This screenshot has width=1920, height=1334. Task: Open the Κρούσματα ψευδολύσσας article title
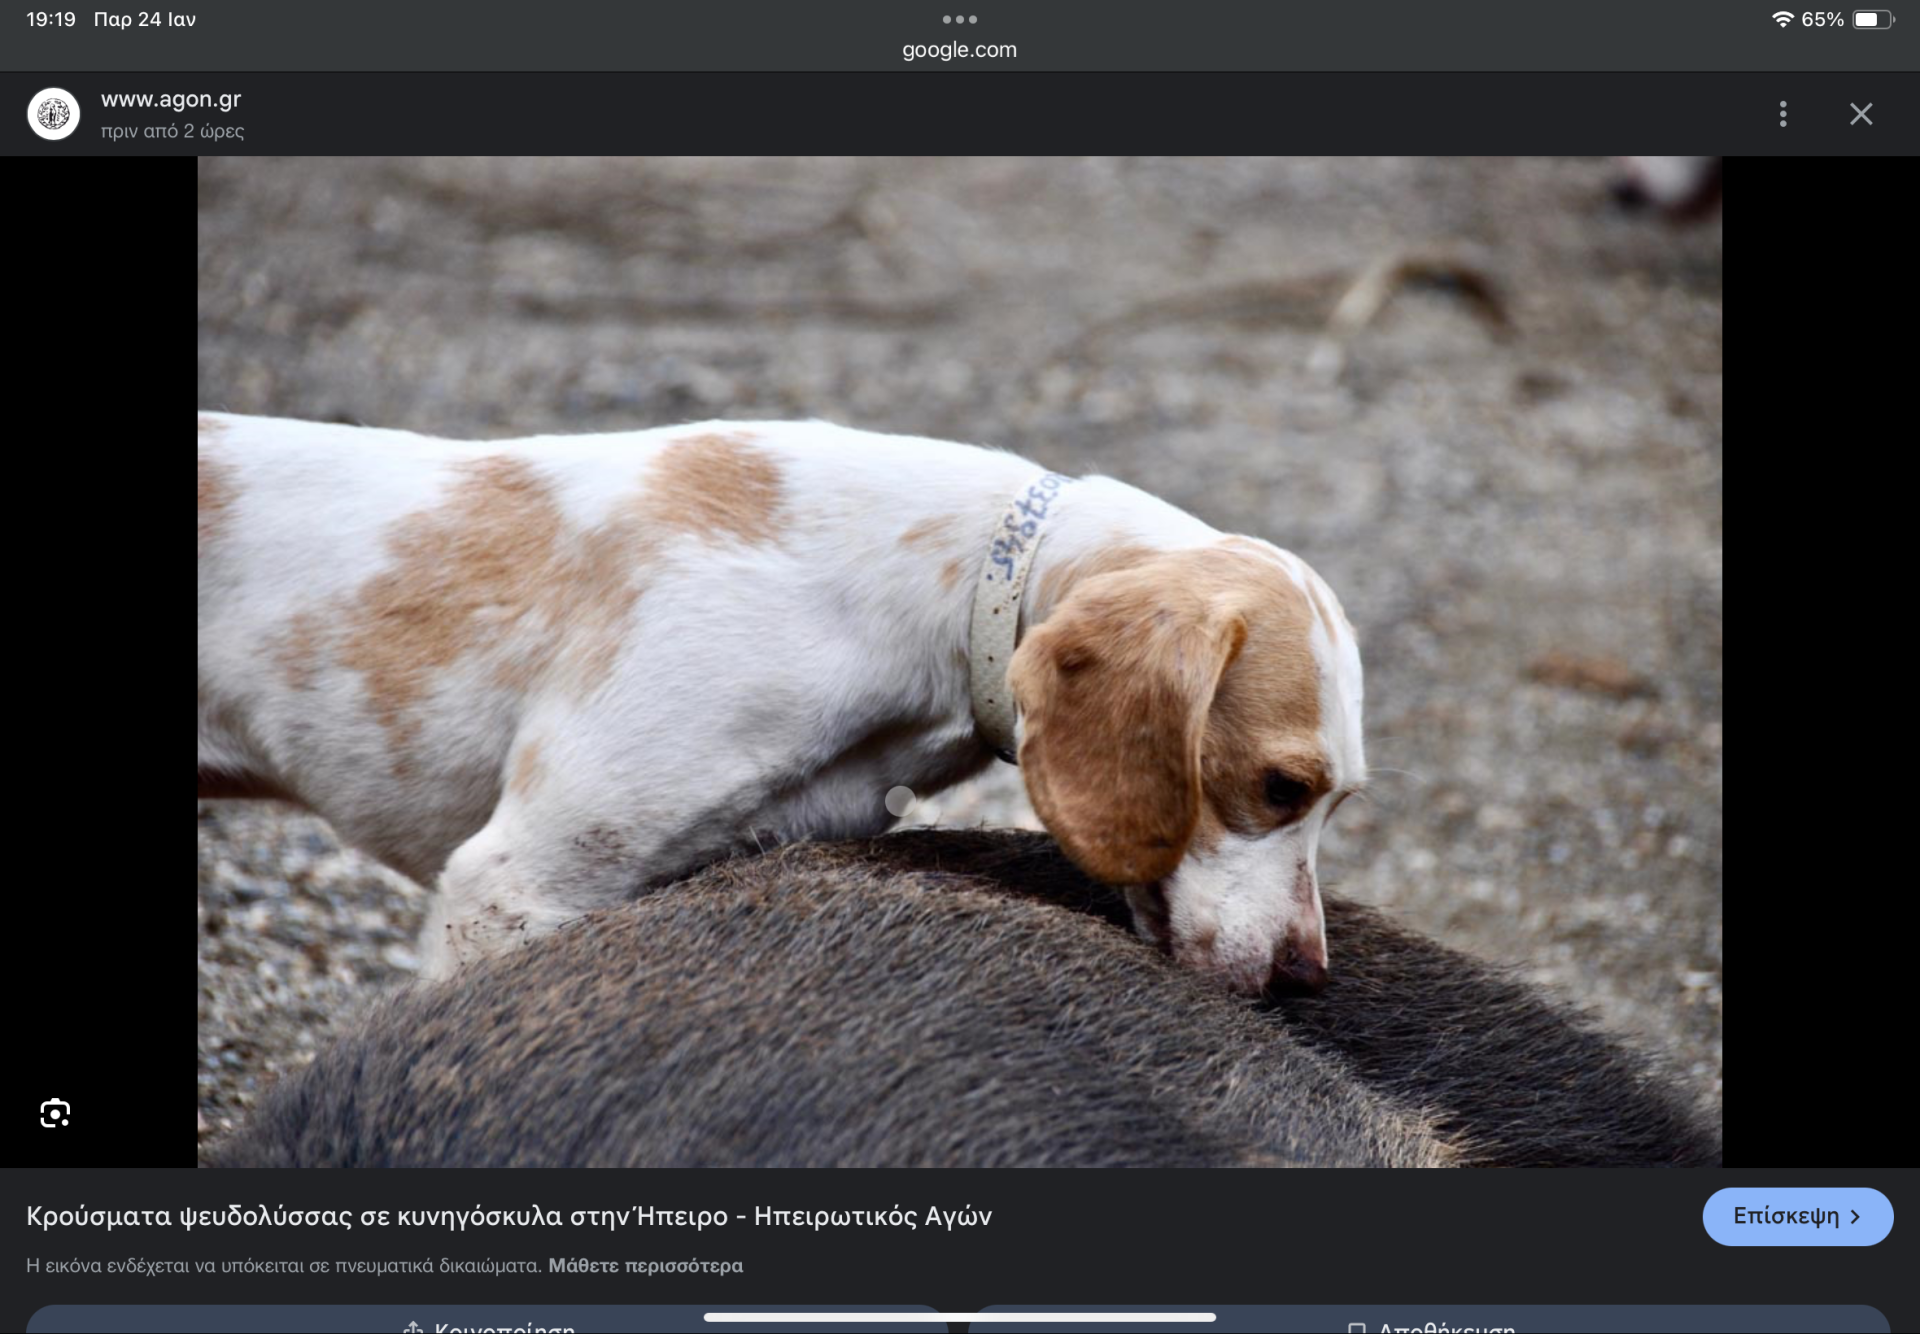coord(508,1216)
